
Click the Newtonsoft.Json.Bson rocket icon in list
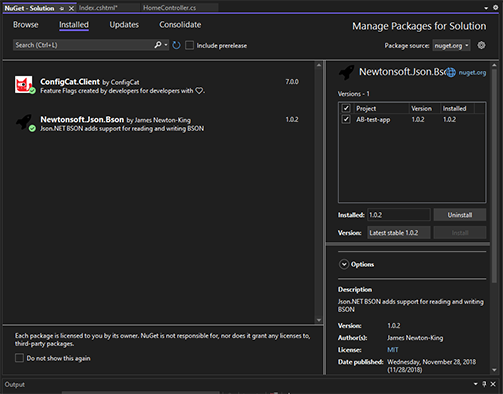[25, 122]
